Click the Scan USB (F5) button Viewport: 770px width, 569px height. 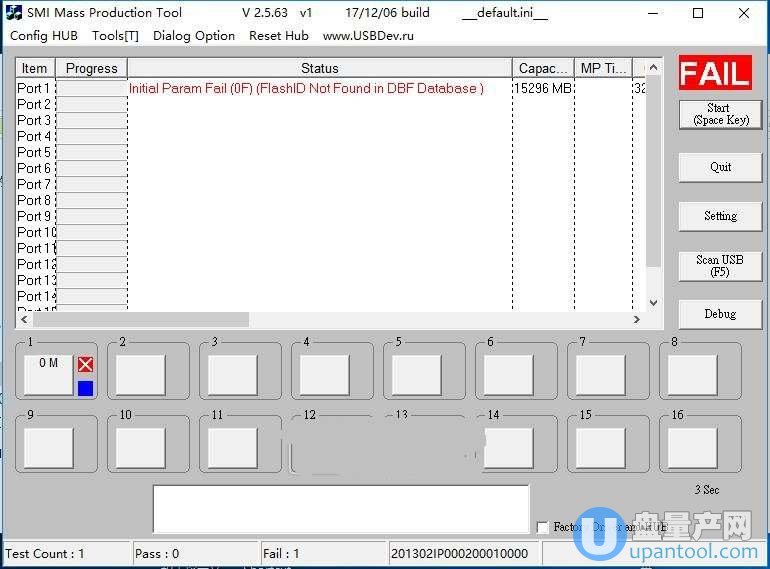pos(720,265)
